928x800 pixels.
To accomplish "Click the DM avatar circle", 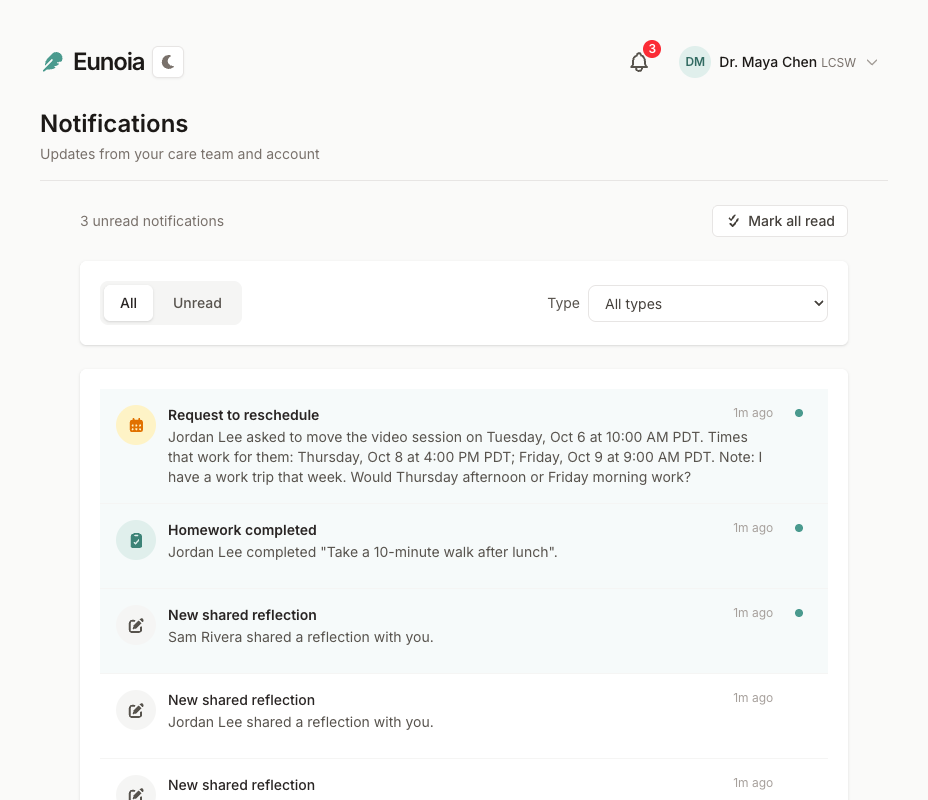I will coord(695,62).
